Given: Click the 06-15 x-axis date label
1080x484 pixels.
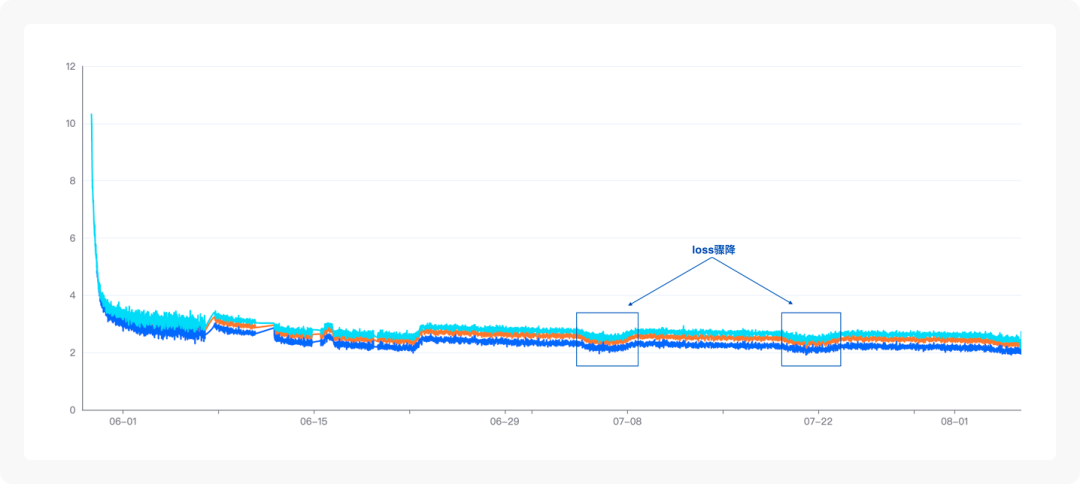Looking at the screenshot, I should pyautogui.click(x=314, y=421).
